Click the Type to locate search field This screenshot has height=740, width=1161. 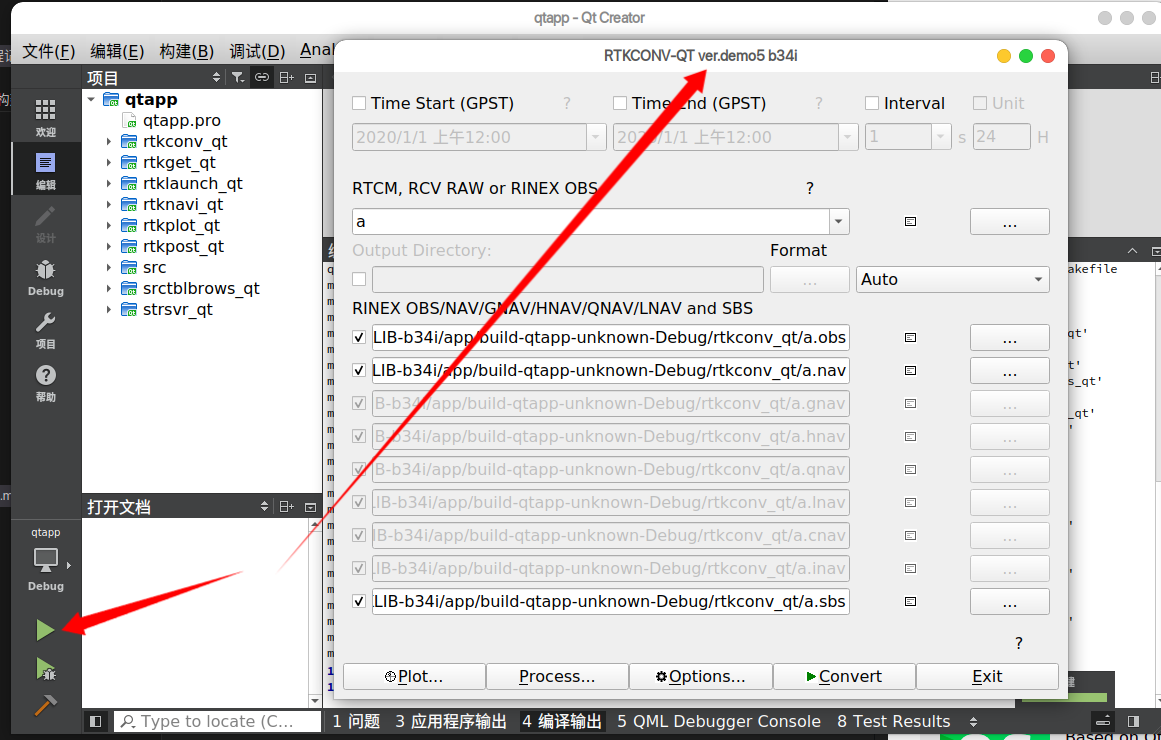coord(218,720)
